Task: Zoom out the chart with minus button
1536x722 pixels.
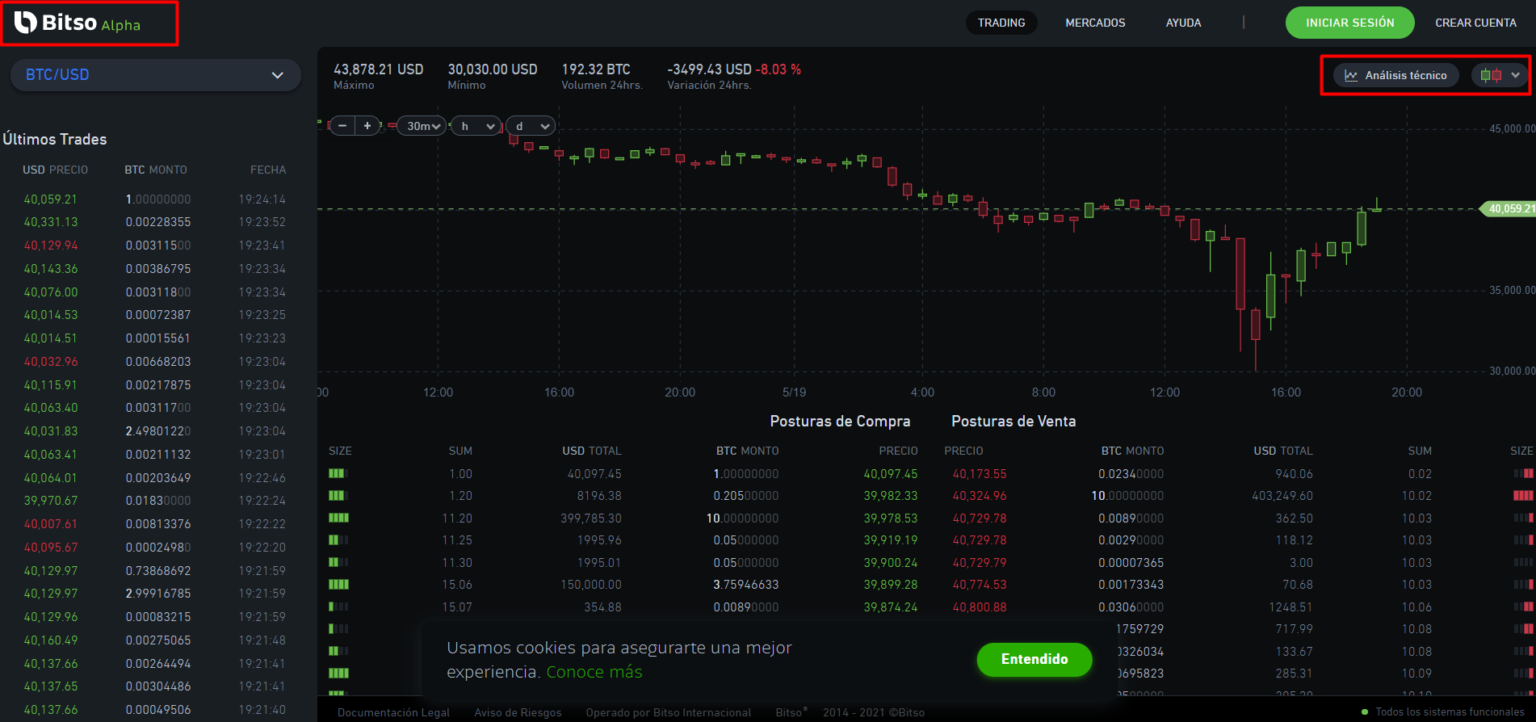Action: click(343, 126)
